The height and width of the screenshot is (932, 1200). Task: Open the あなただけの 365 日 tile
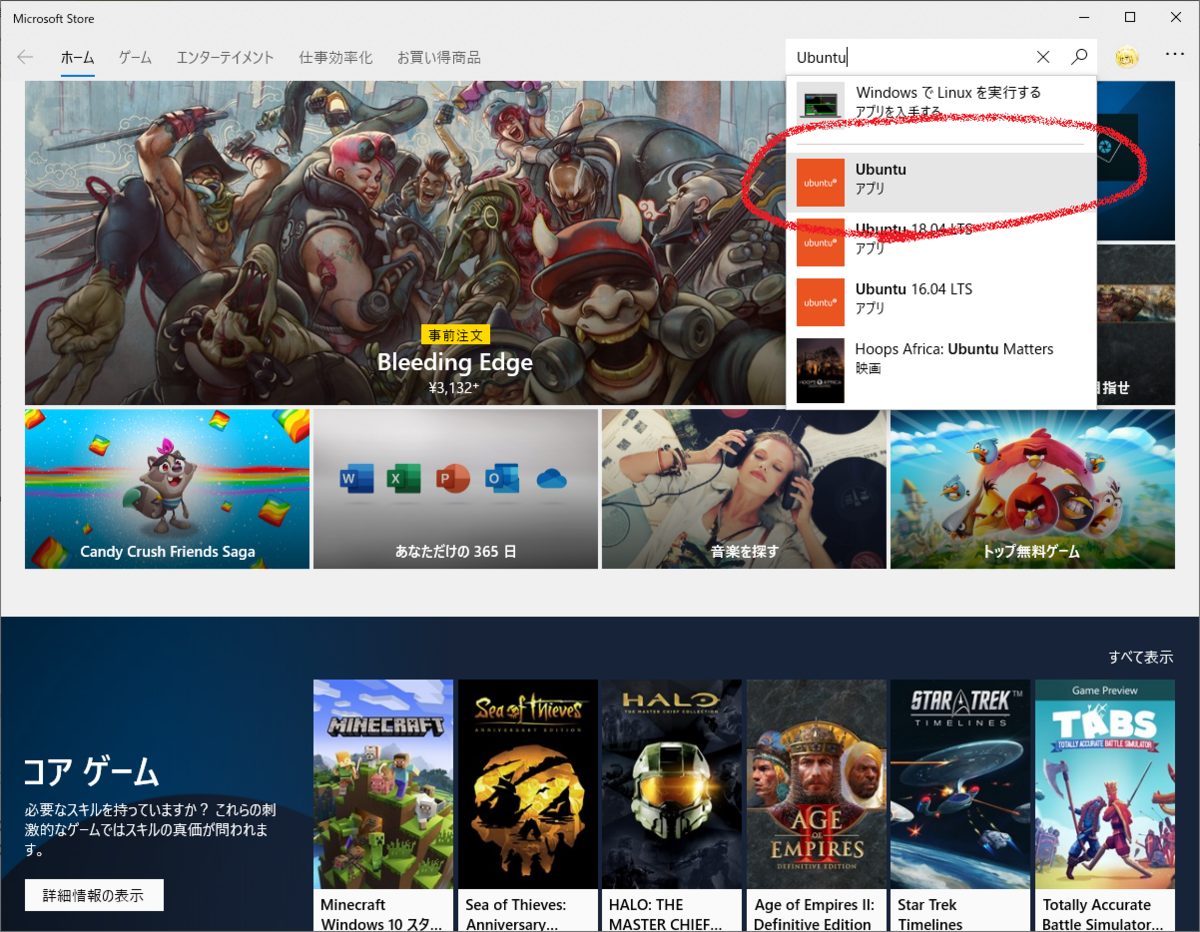[455, 489]
